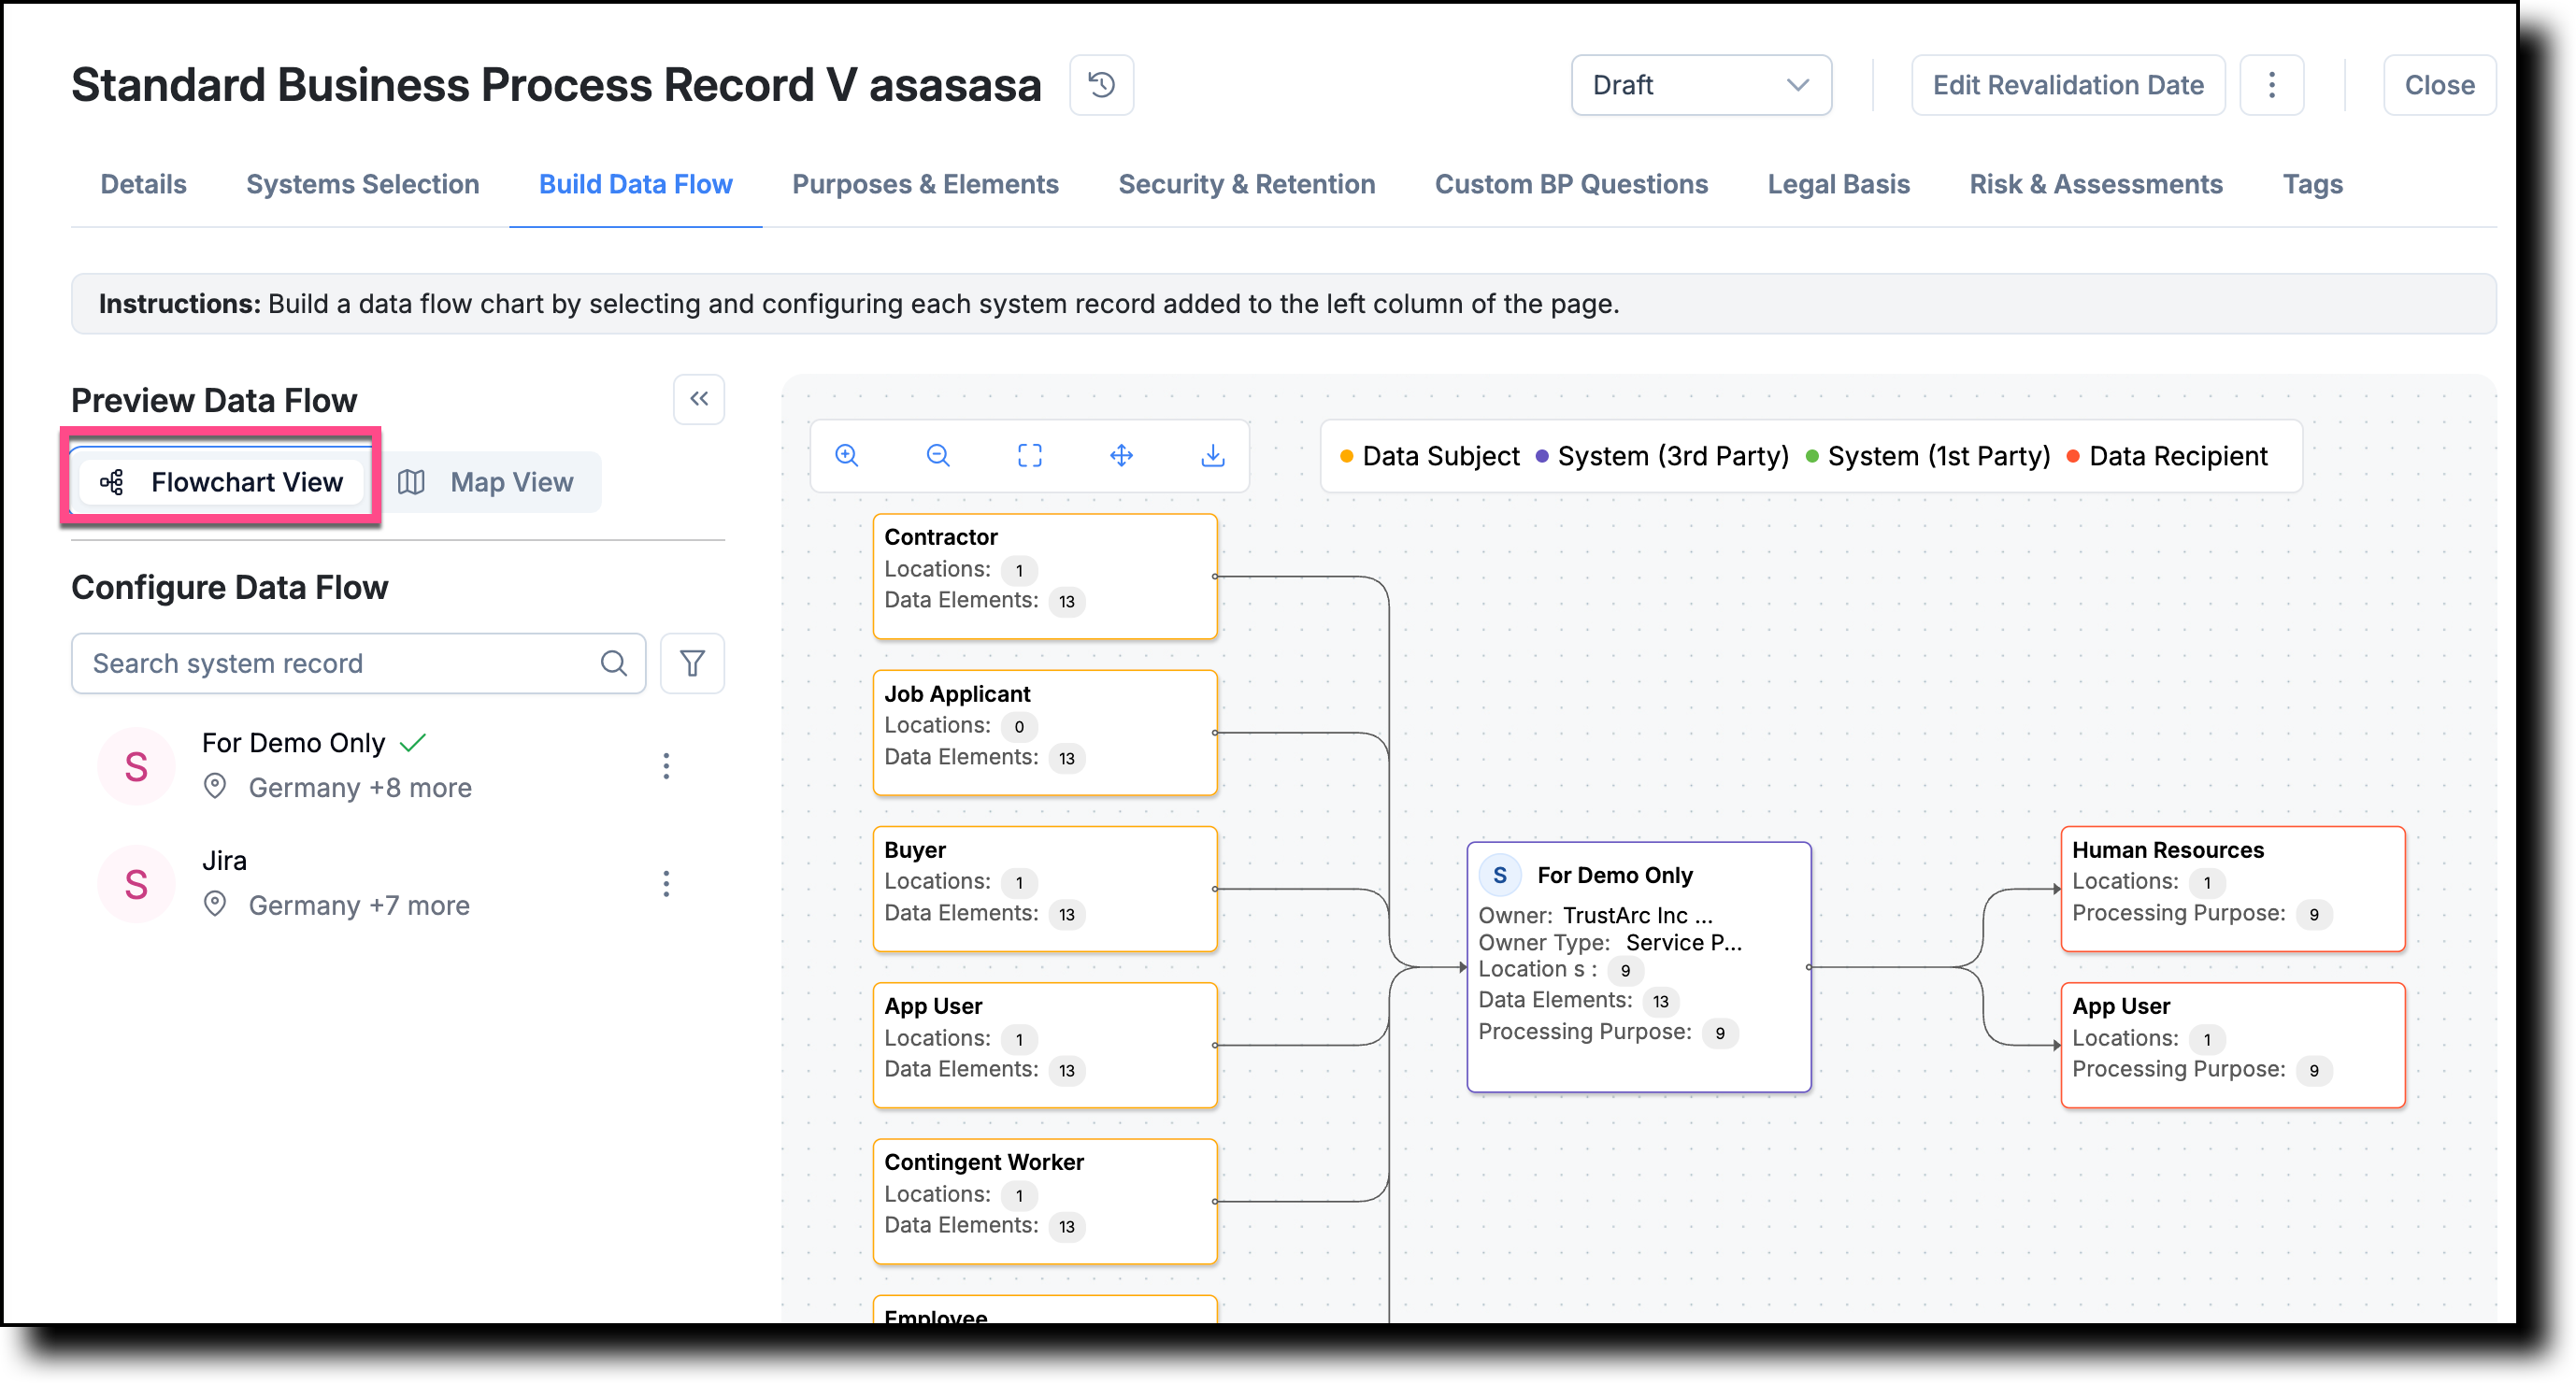Select the Buyer data subject node

coord(1044,888)
